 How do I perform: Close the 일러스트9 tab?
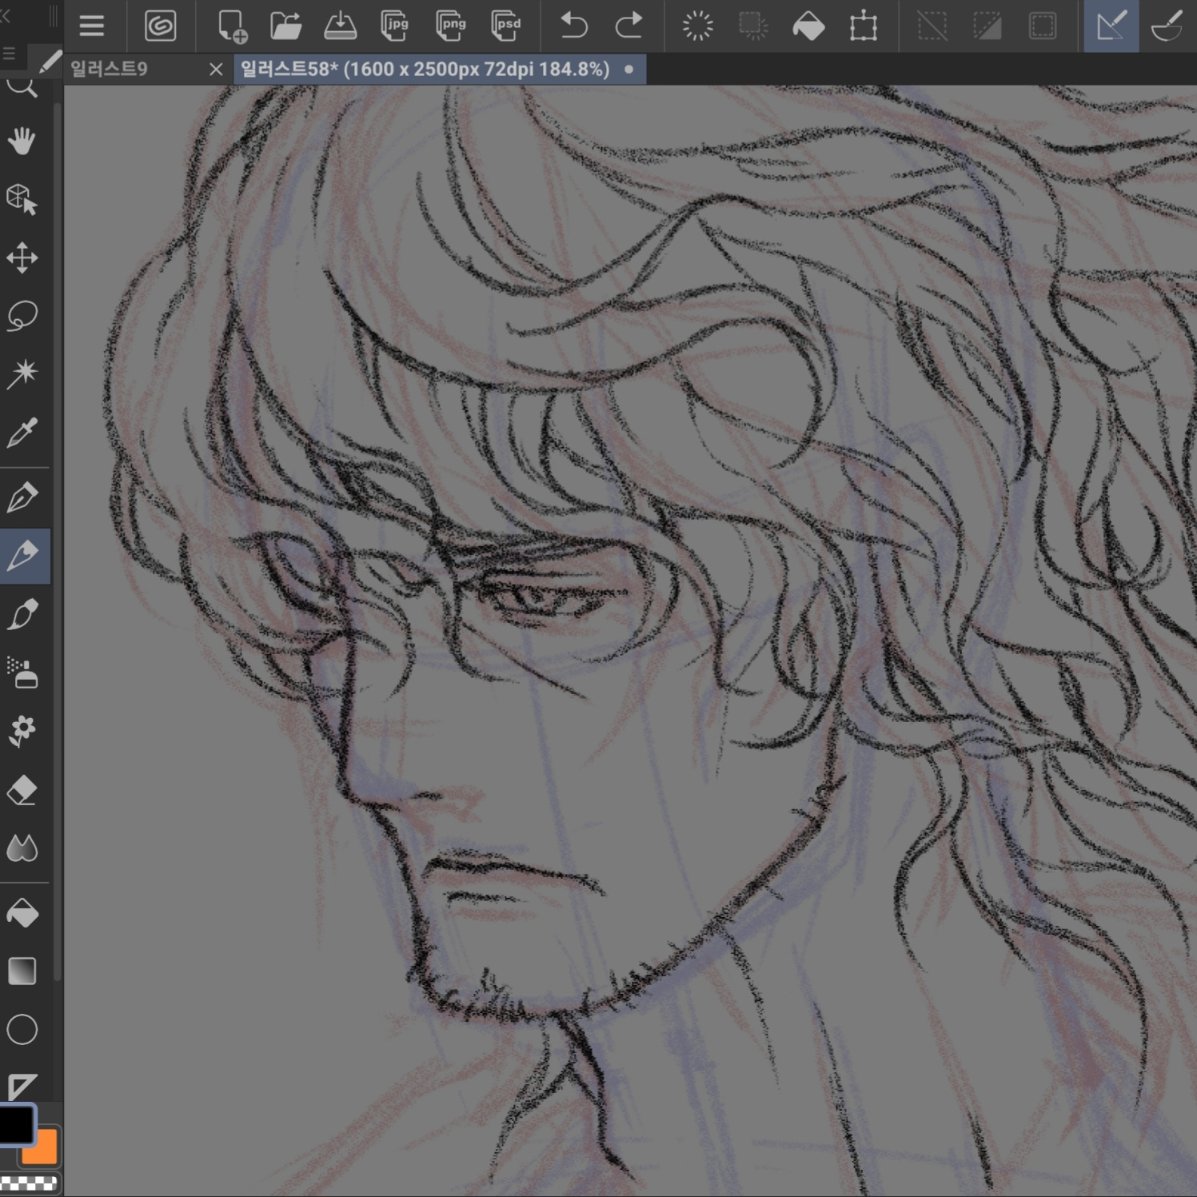tap(216, 69)
